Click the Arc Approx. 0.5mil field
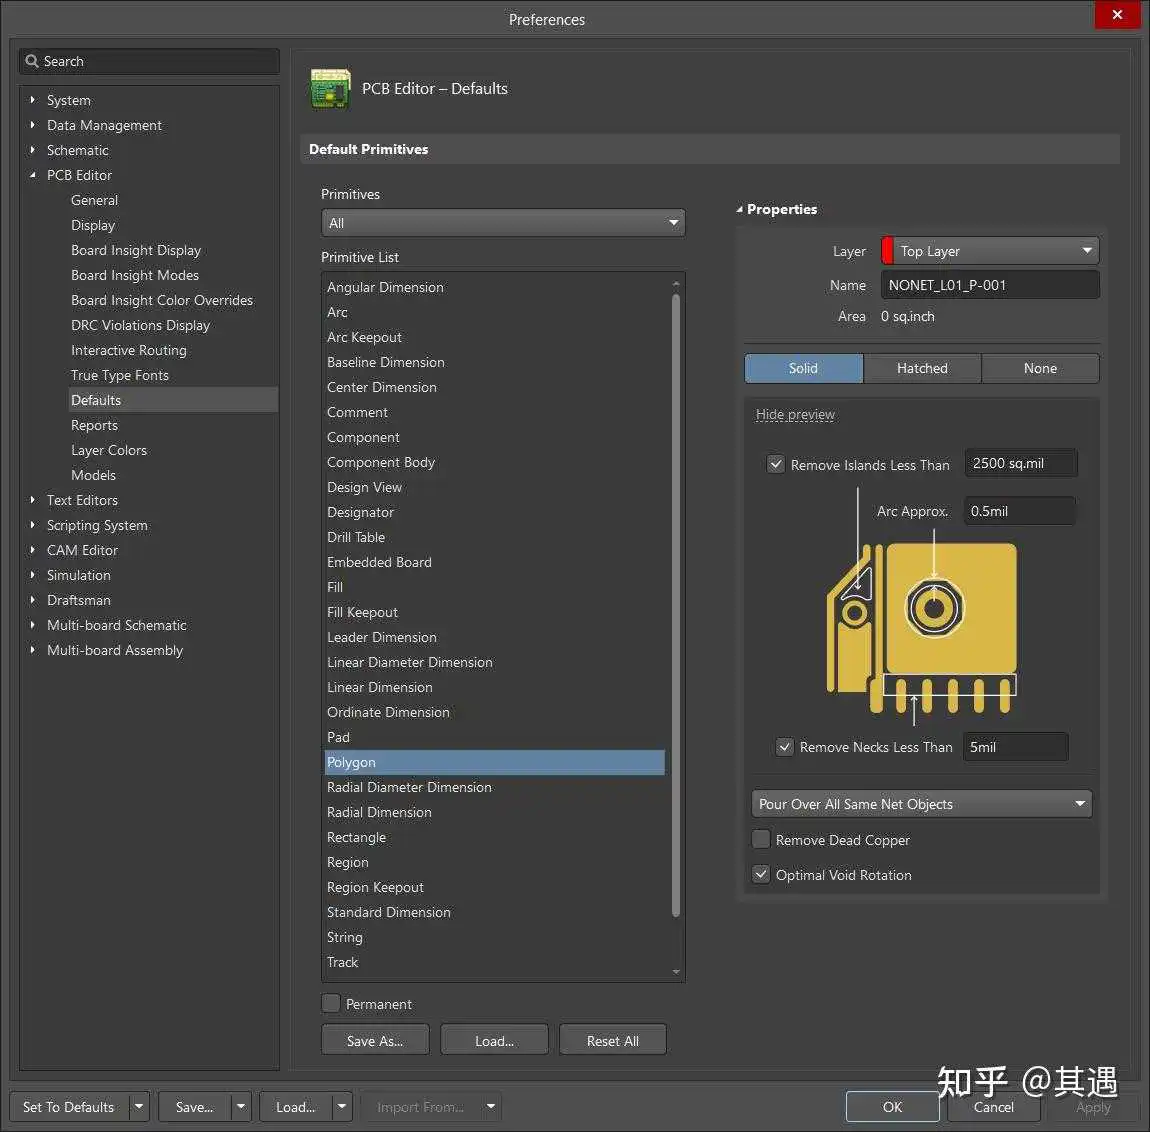1150x1132 pixels. pyautogui.click(x=1019, y=511)
